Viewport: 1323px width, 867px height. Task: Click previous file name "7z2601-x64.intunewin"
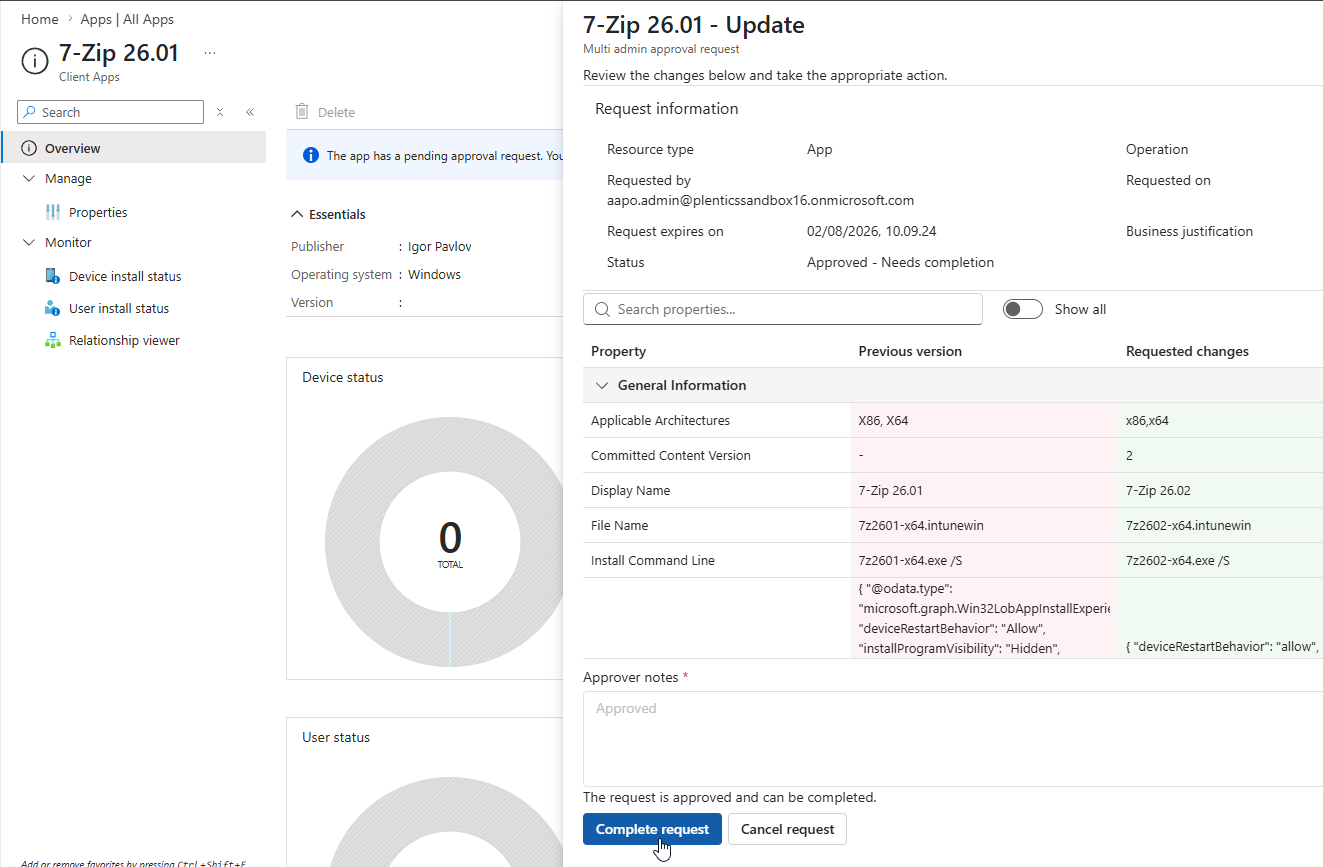[921, 525]
